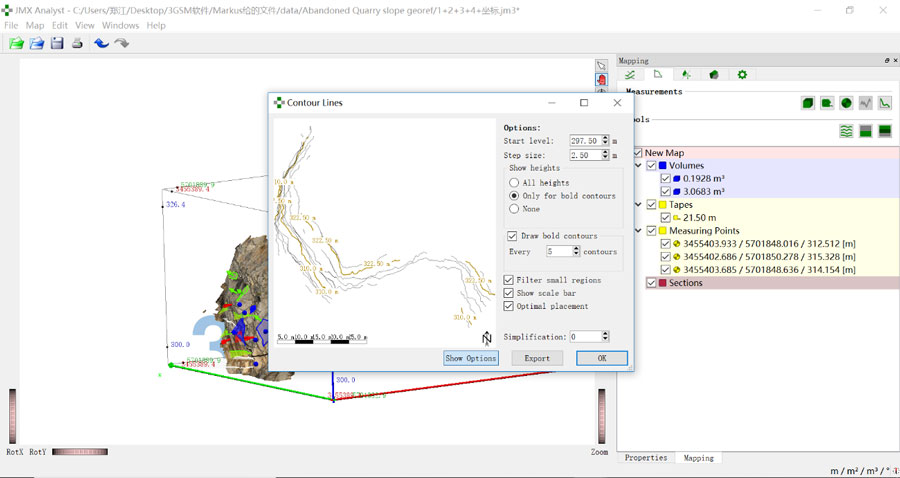Click the blue undo arrow icon

101,43
